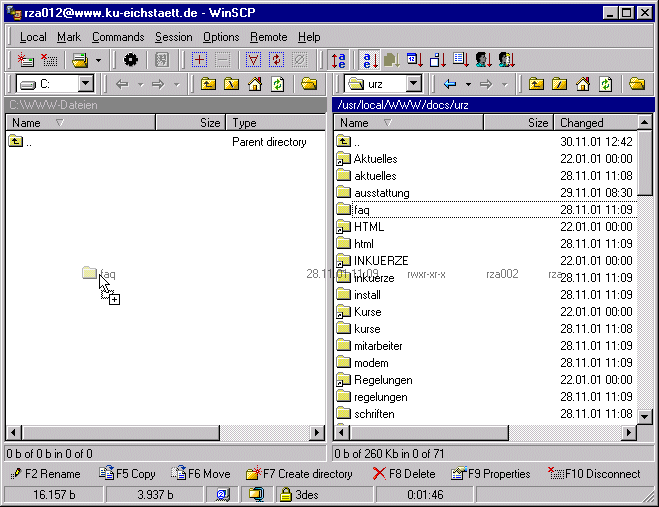Open the Mark menu
The image size is (659, 507).
click(x=69, y=37)
